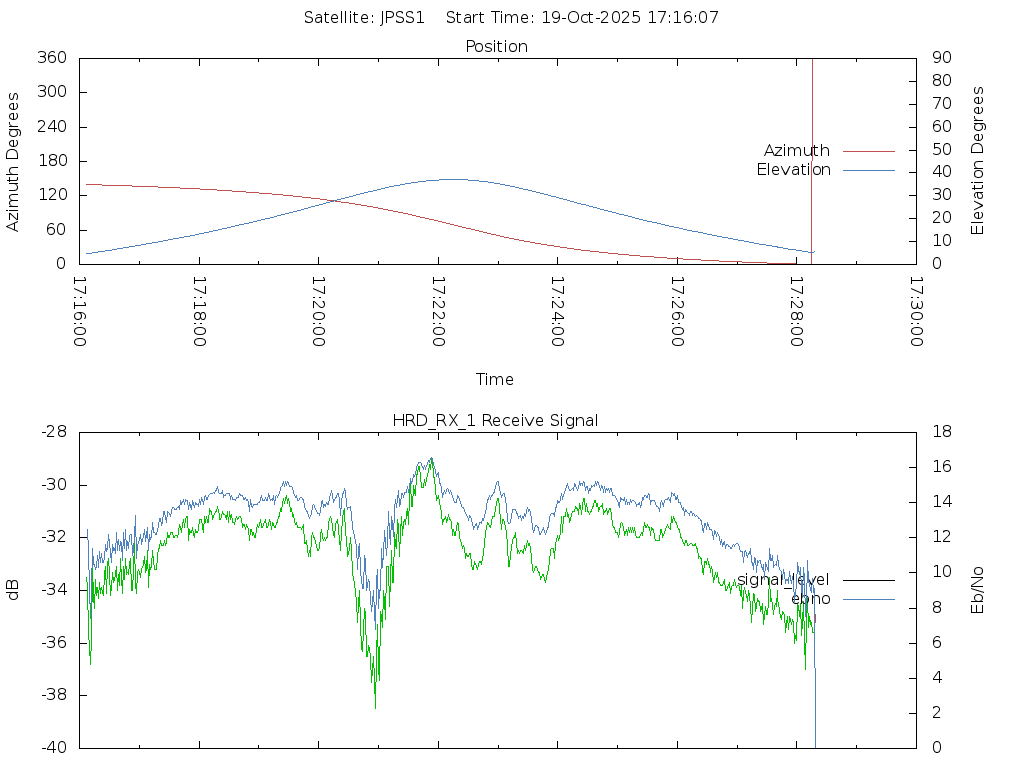This screenshot has height=768, width=1024.
Task: Select the 17:22:00 time tick label
Action: pos(438,311)
